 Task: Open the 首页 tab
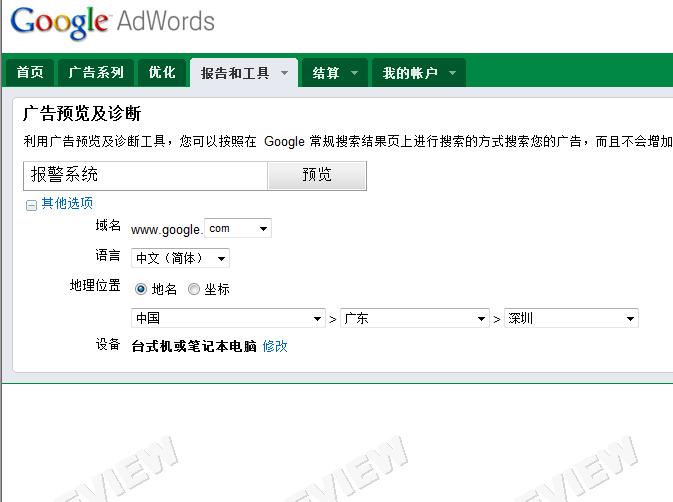pyautogui.click(x=30, y=73)
